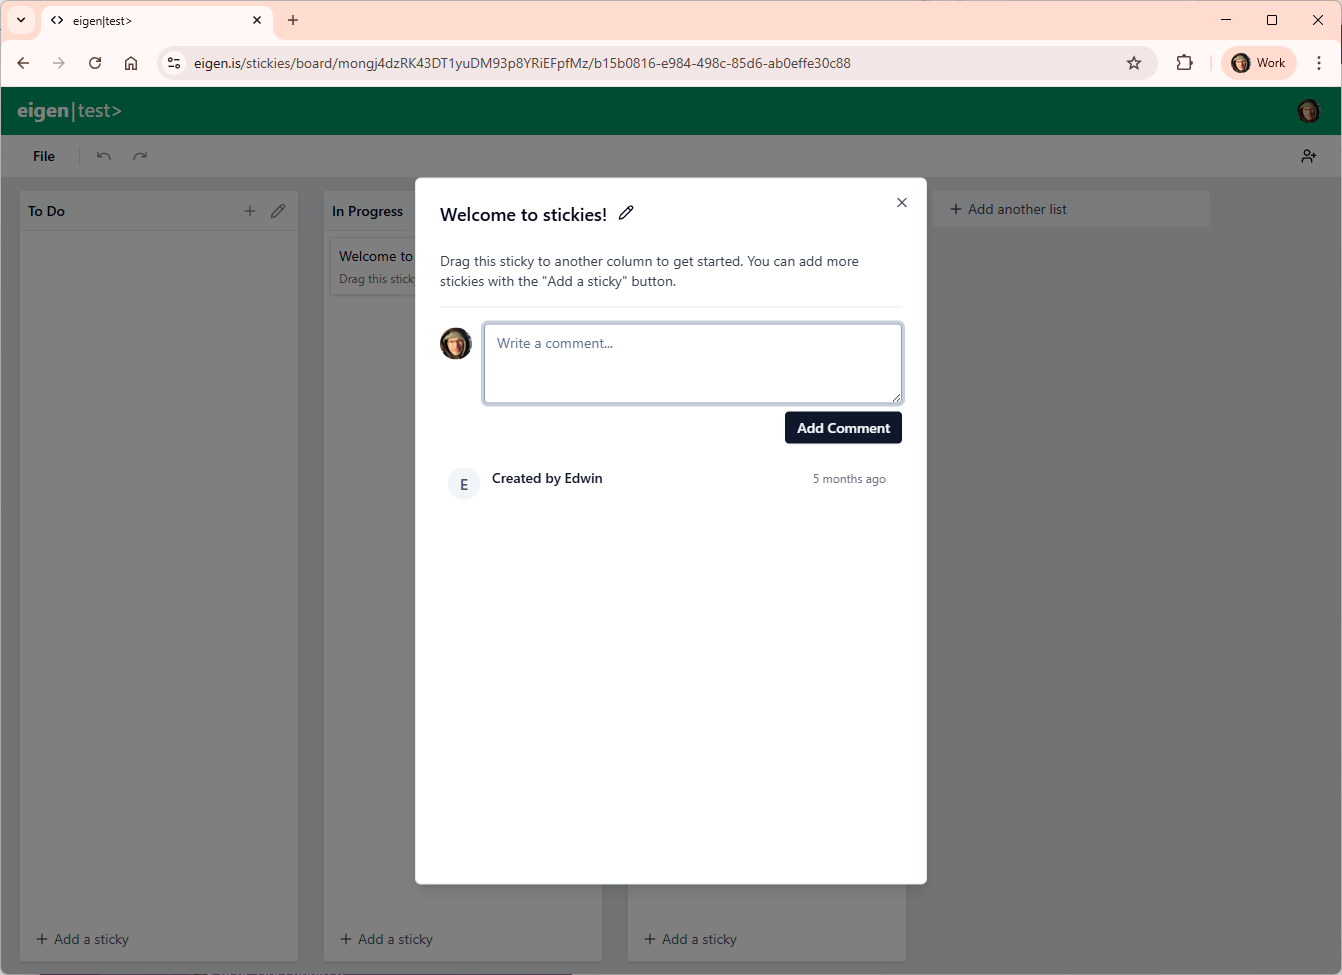Edit the To Do list name pencil
Viewport: 1342px width, 975px height.
tap(278, 211)
